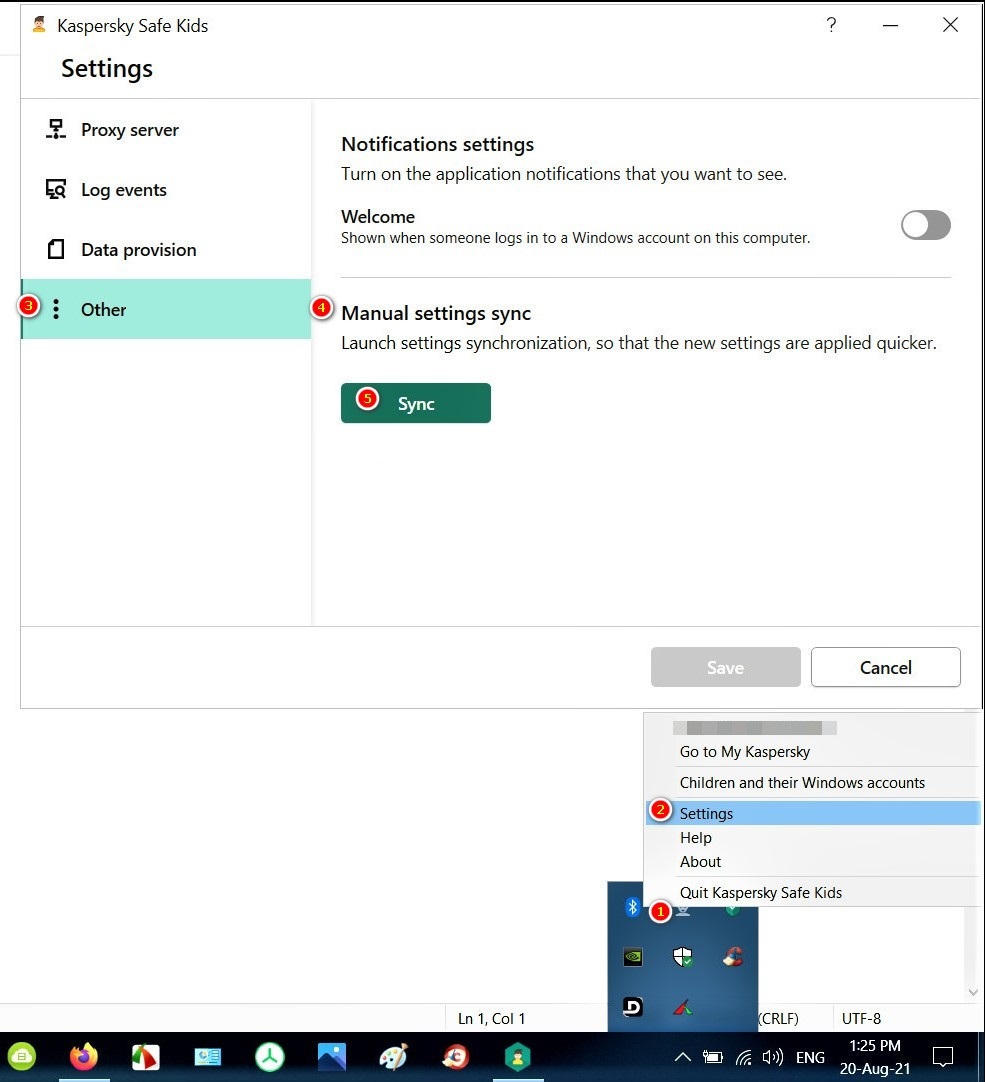Open the clock showing 1:25 PM

[875, 1057]
